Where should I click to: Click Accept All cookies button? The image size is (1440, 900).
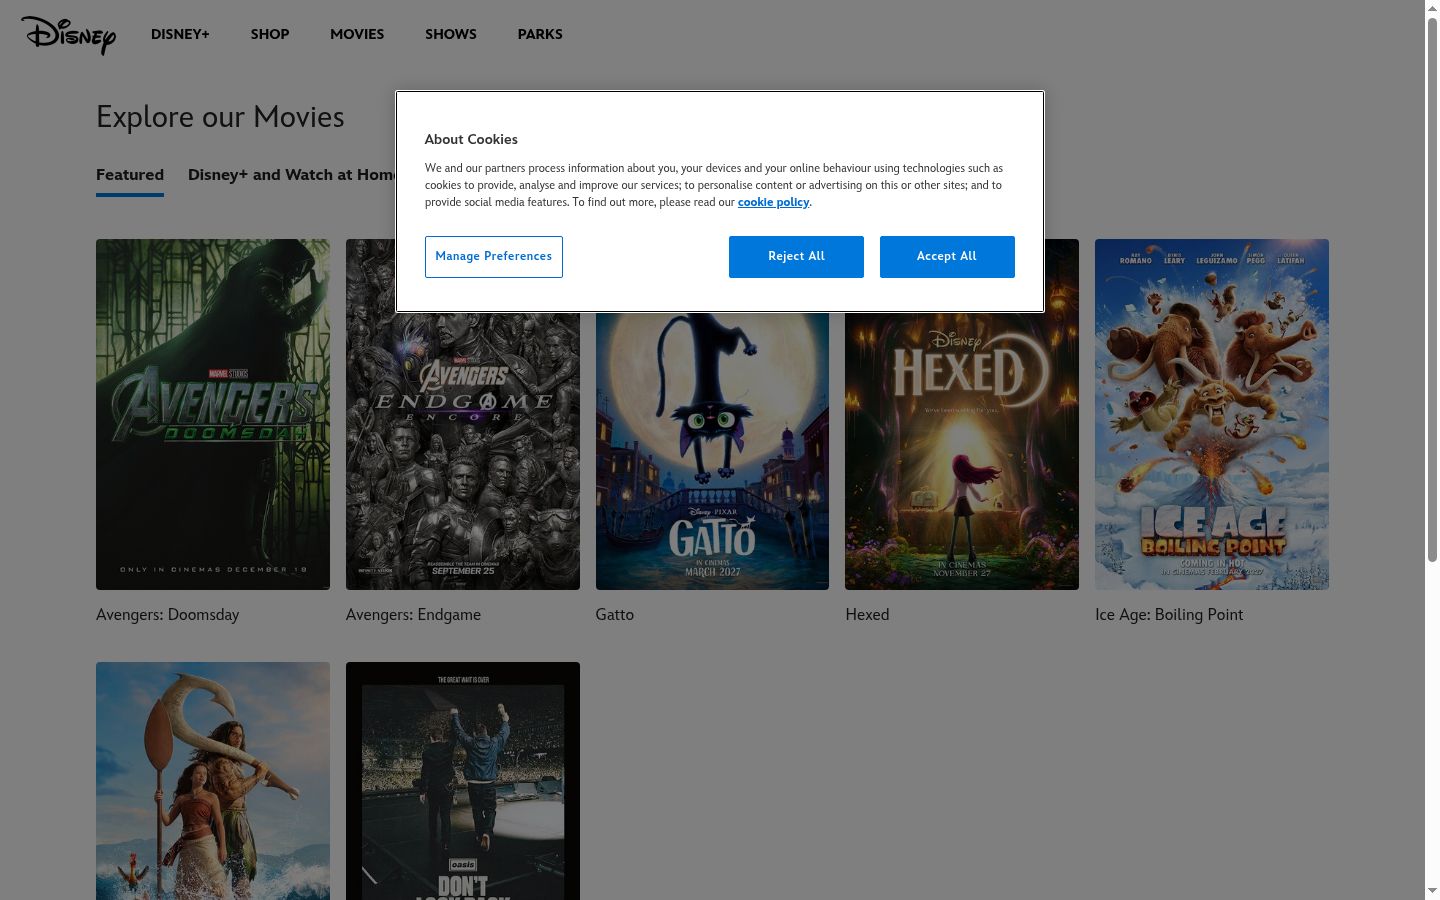click(947, 257)
